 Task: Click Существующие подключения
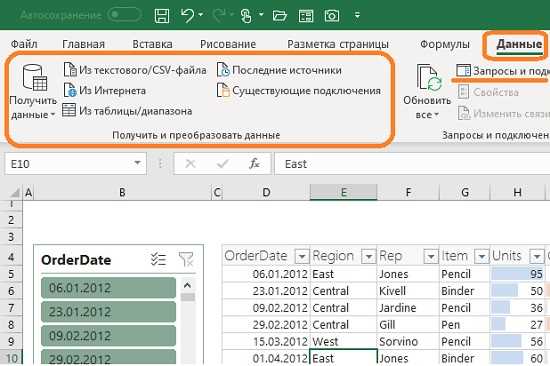[299, 91]
